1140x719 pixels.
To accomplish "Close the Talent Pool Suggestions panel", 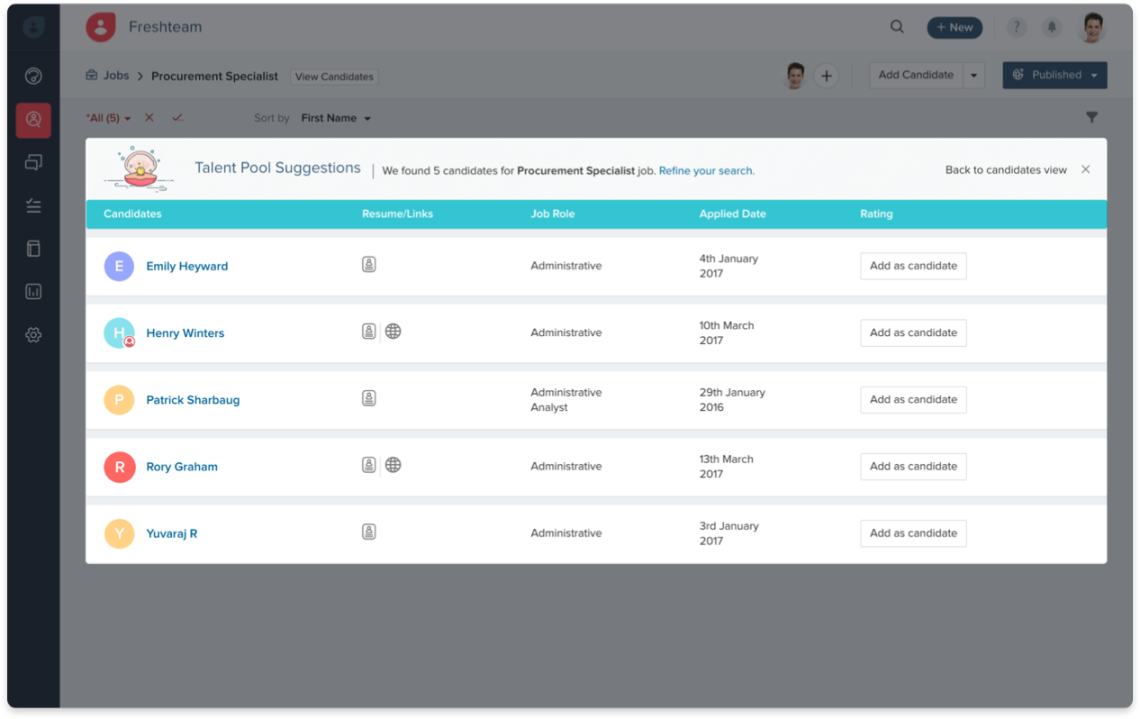I will pos(1085,170).
